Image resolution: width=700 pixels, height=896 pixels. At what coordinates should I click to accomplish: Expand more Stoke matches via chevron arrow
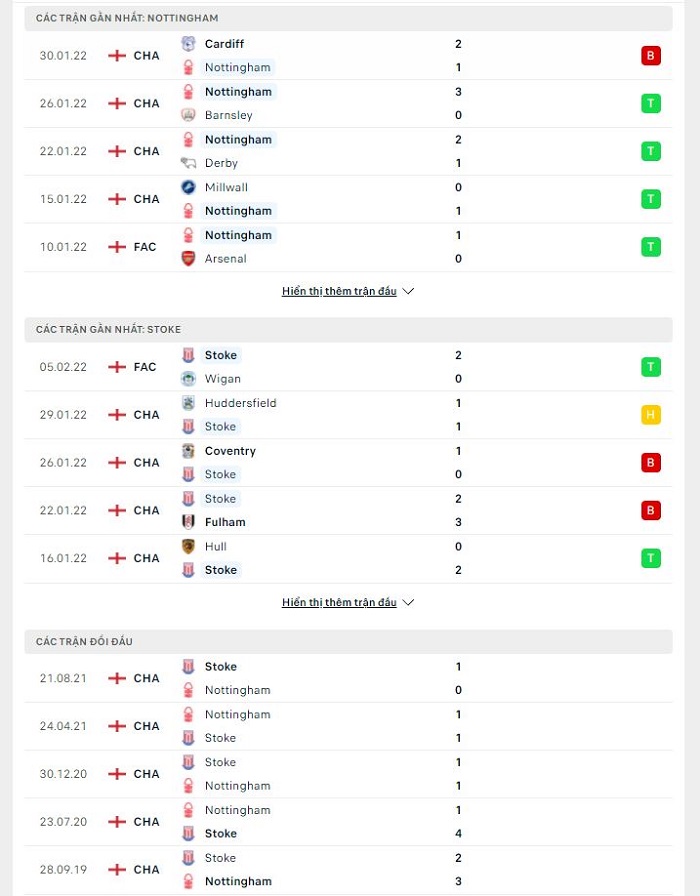pos(408,602)
